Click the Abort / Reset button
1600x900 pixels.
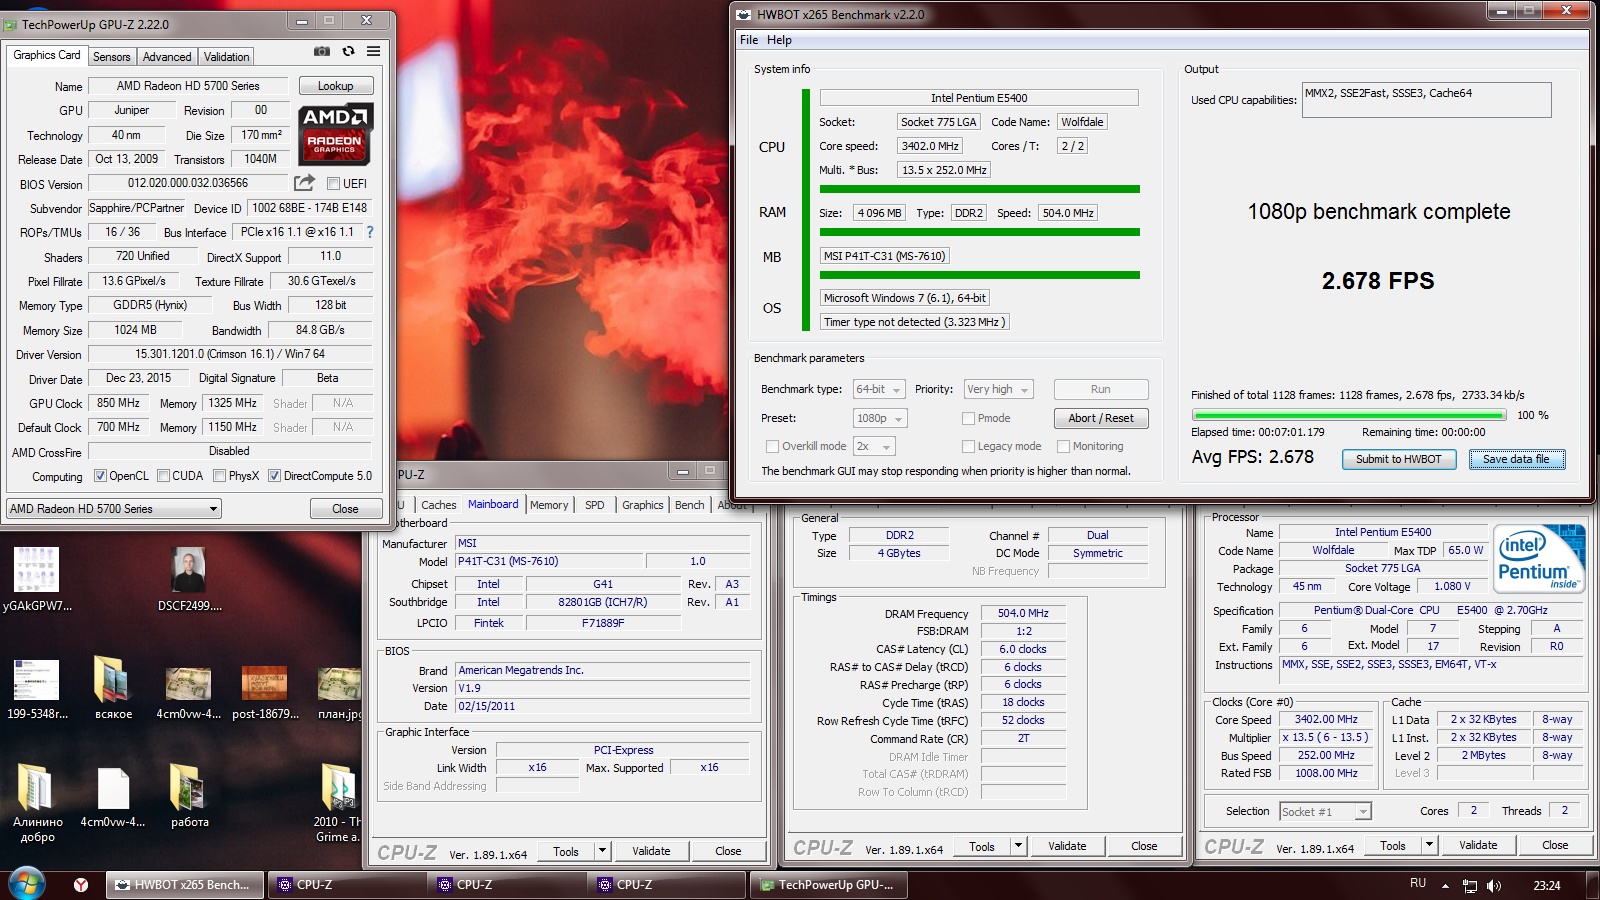tap(1100, 418)
